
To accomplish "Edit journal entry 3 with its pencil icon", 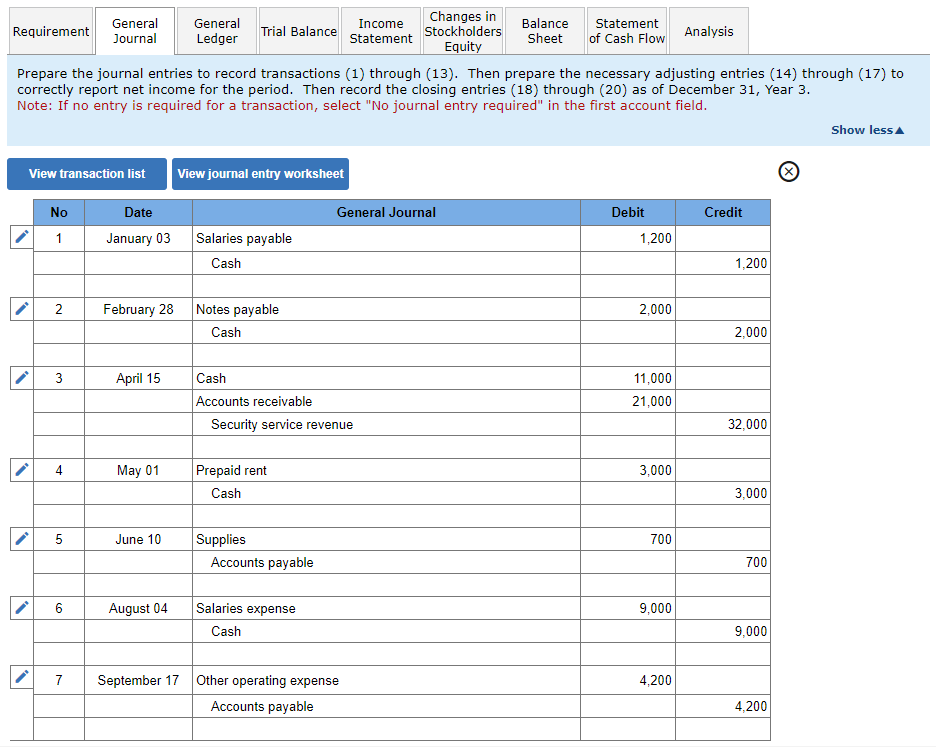I will (21, 378).
